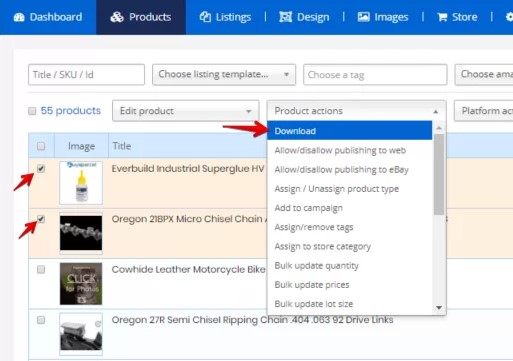Uncheck the Everbuild Industrial Superglue row checkbox
Screen dimensions: 513x361
coord(41,169)
